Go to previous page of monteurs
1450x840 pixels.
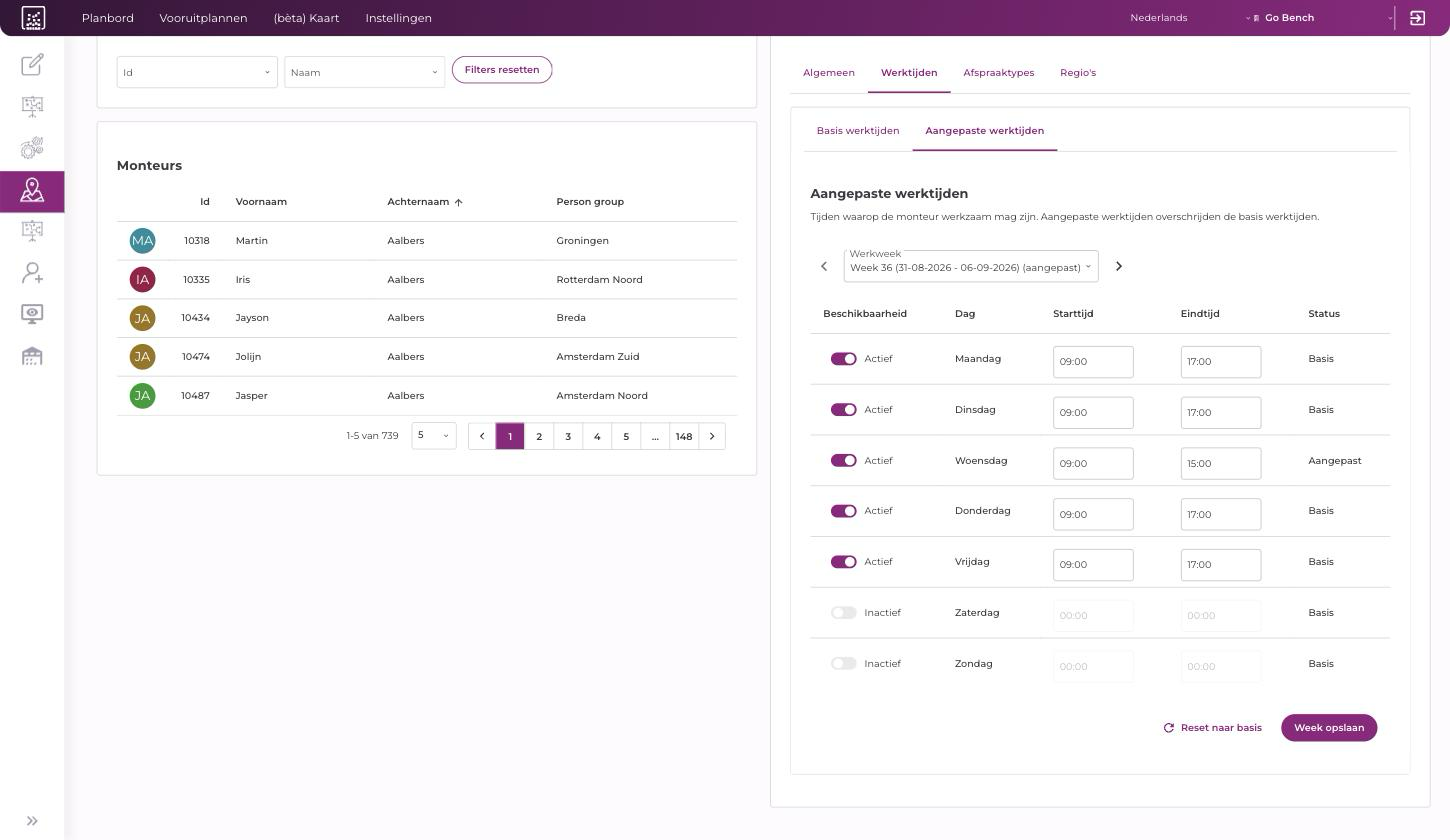tap(482, 436)
